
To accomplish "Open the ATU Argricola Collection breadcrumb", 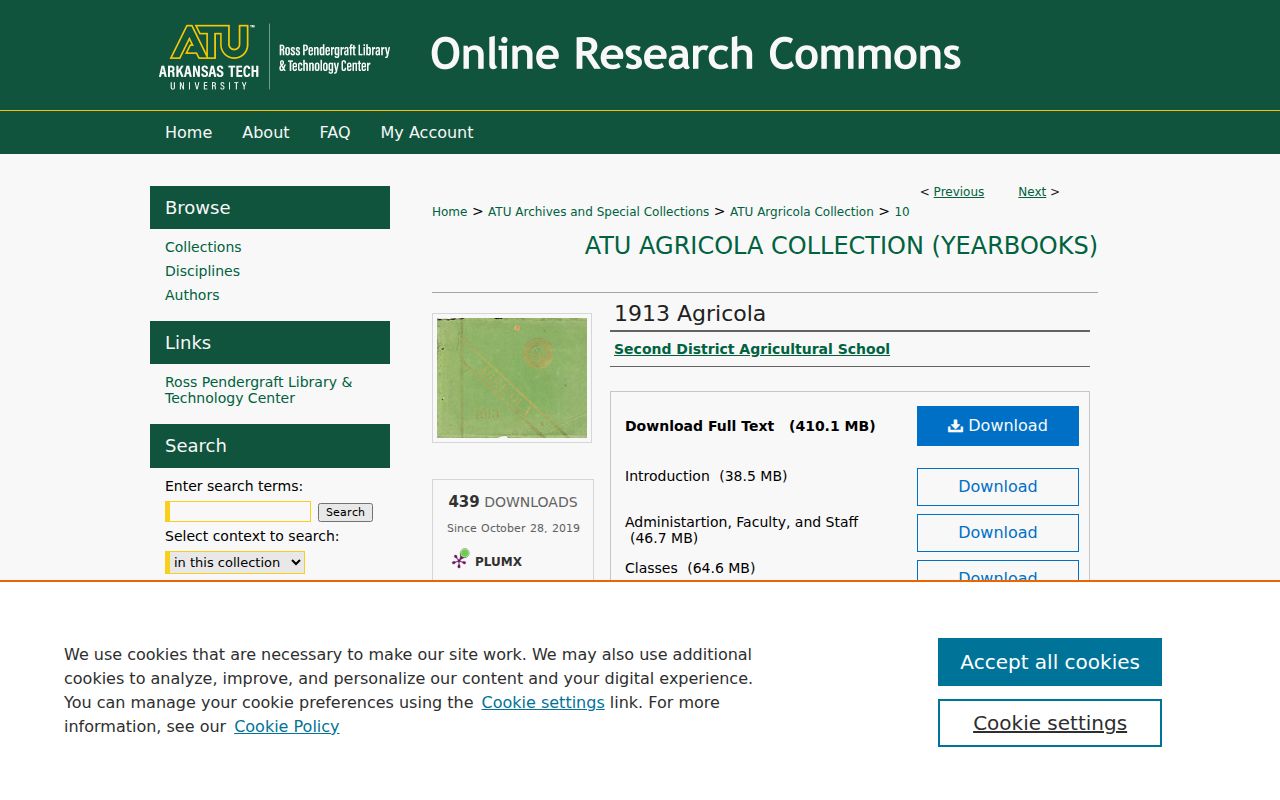I will tap(802, 212).
